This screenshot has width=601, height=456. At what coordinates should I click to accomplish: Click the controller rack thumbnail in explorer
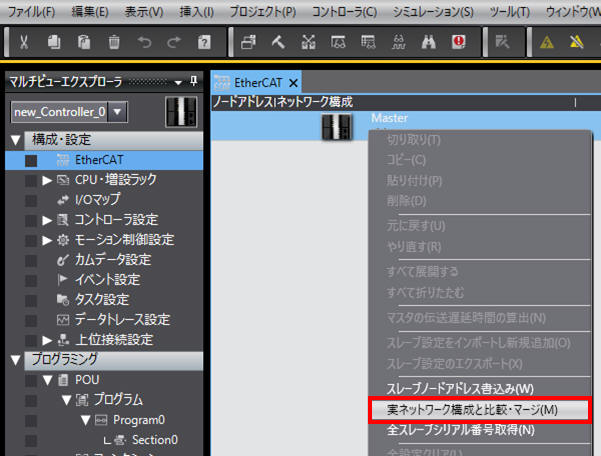tap(181, 112)
